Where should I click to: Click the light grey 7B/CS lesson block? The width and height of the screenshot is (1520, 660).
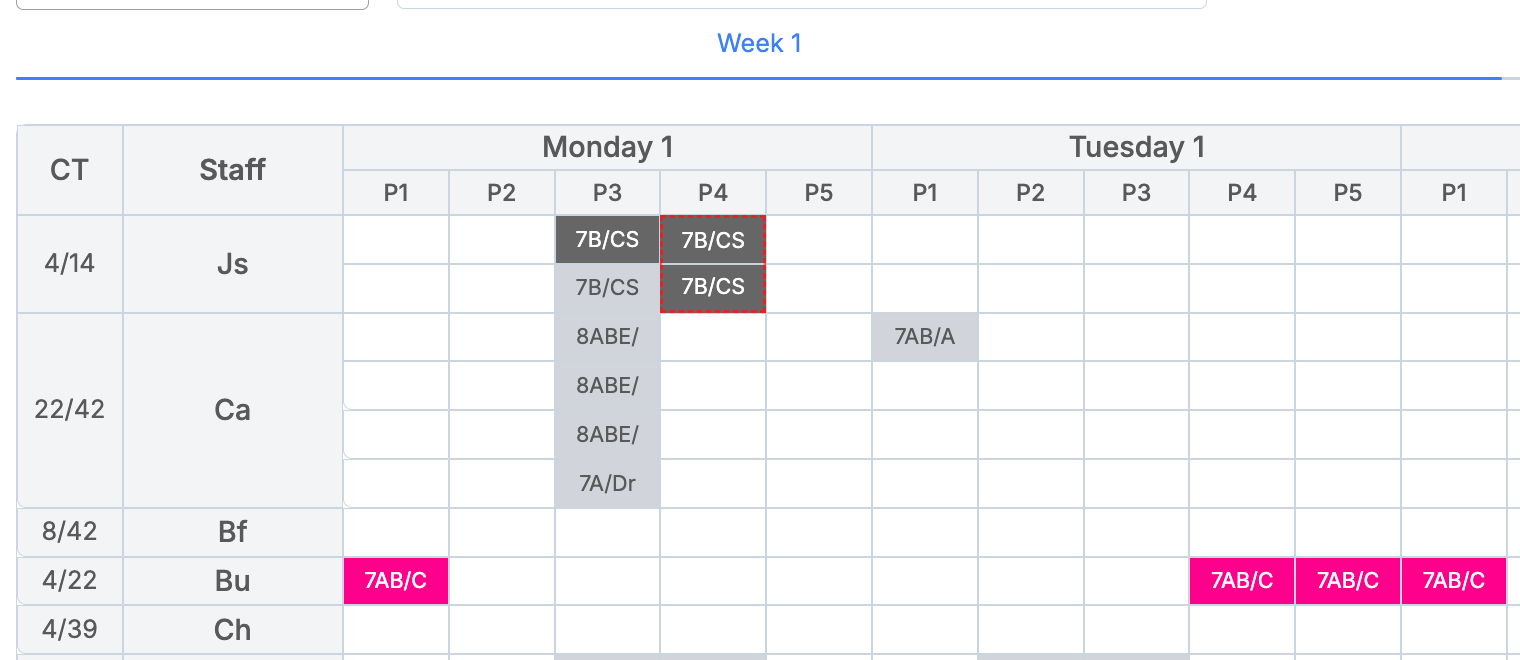[607, 287]
